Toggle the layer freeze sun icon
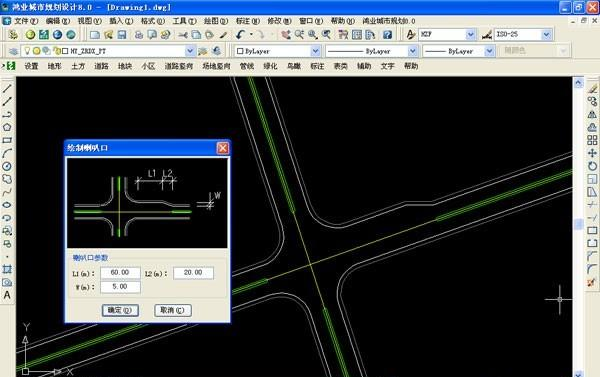This screenshot has height=377, width=600. tap(37, 51)
